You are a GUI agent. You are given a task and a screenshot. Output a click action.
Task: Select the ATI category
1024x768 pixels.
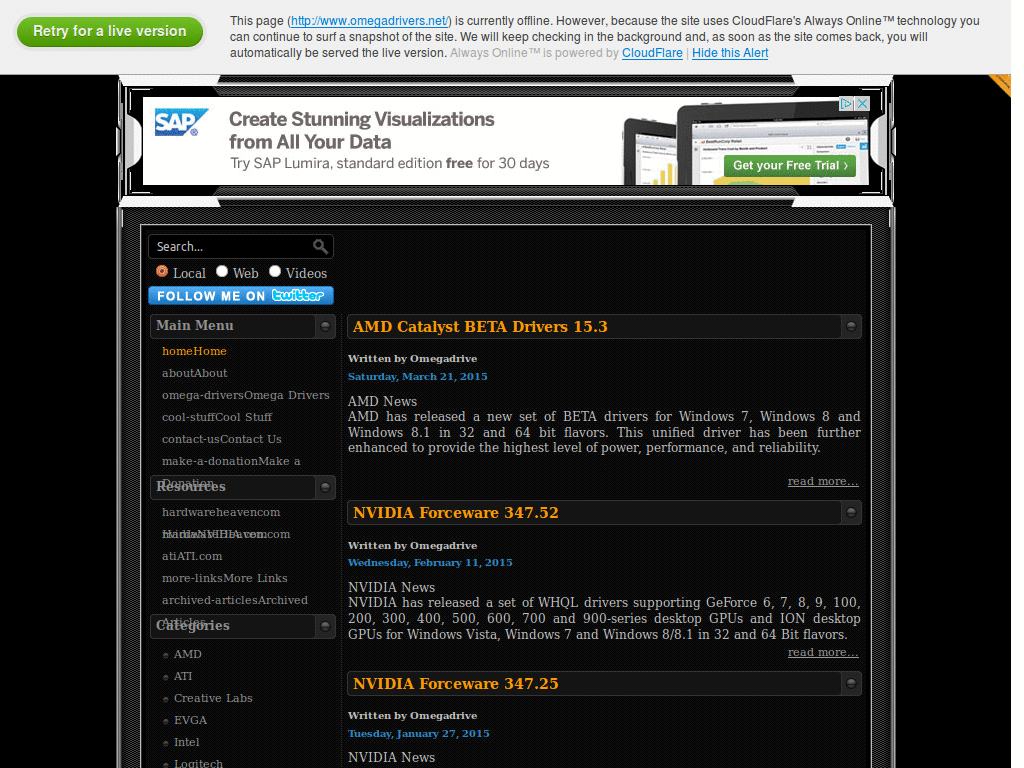pos(183,676)
